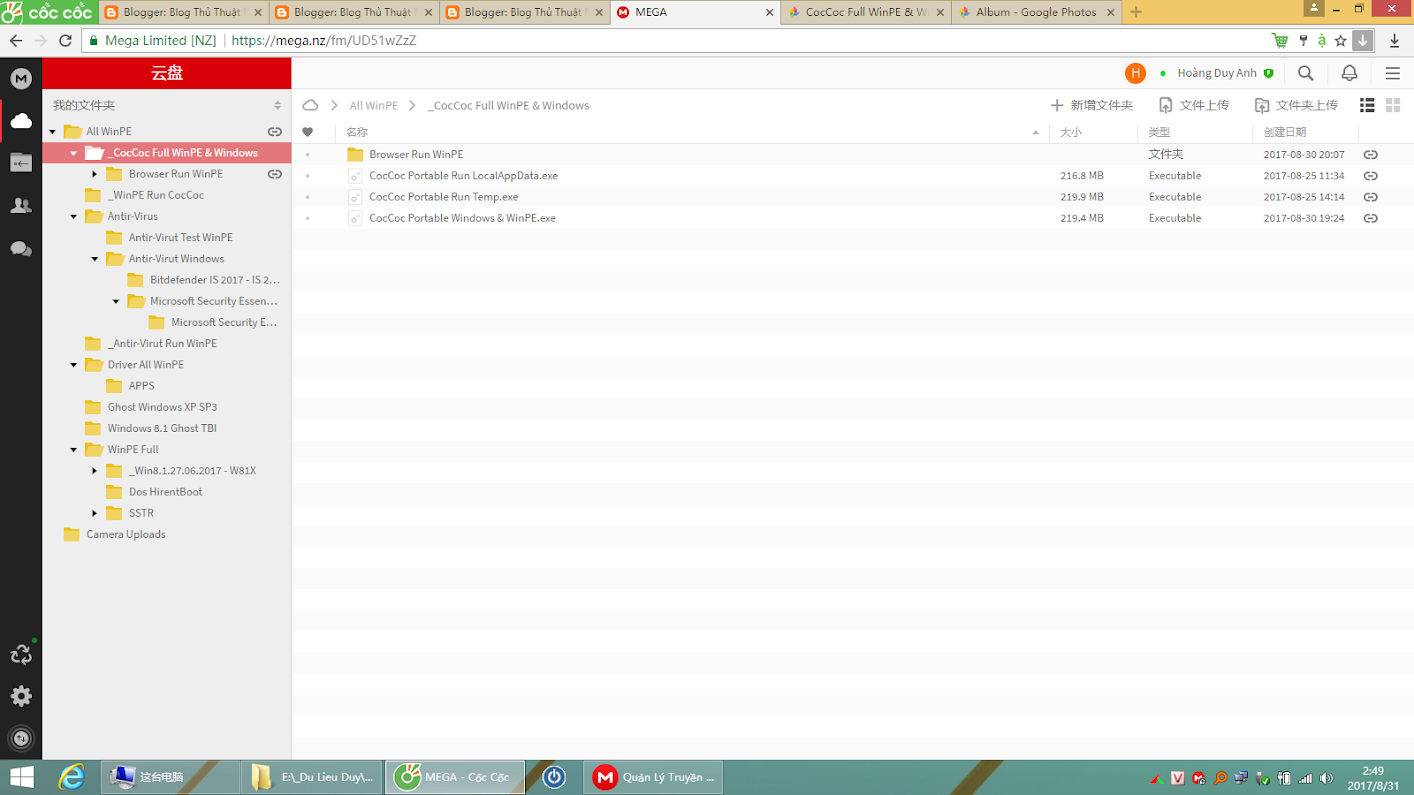Switch to grid thumbnail view
This screenshot has width=1414, height=795.
pyautogui.click(x=1392, y=105)
